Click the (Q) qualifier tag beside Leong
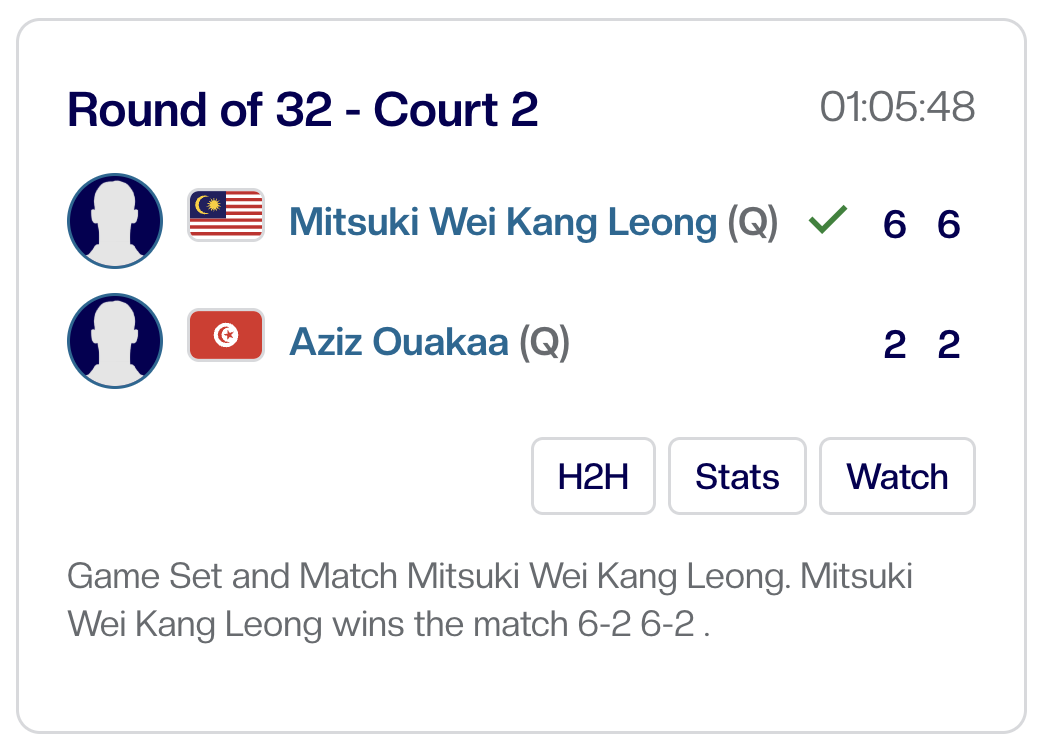1044x748 pixels. tap(752, 222)
